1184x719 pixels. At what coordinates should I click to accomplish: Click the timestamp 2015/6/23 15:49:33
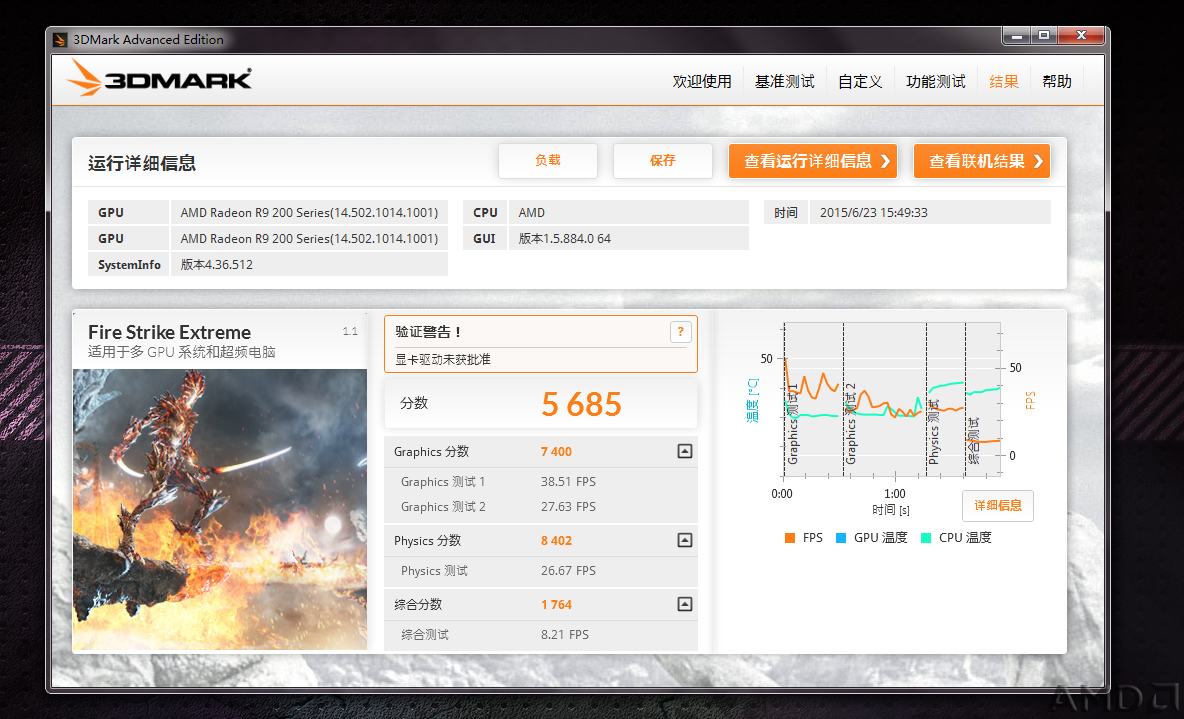point(874,213)
